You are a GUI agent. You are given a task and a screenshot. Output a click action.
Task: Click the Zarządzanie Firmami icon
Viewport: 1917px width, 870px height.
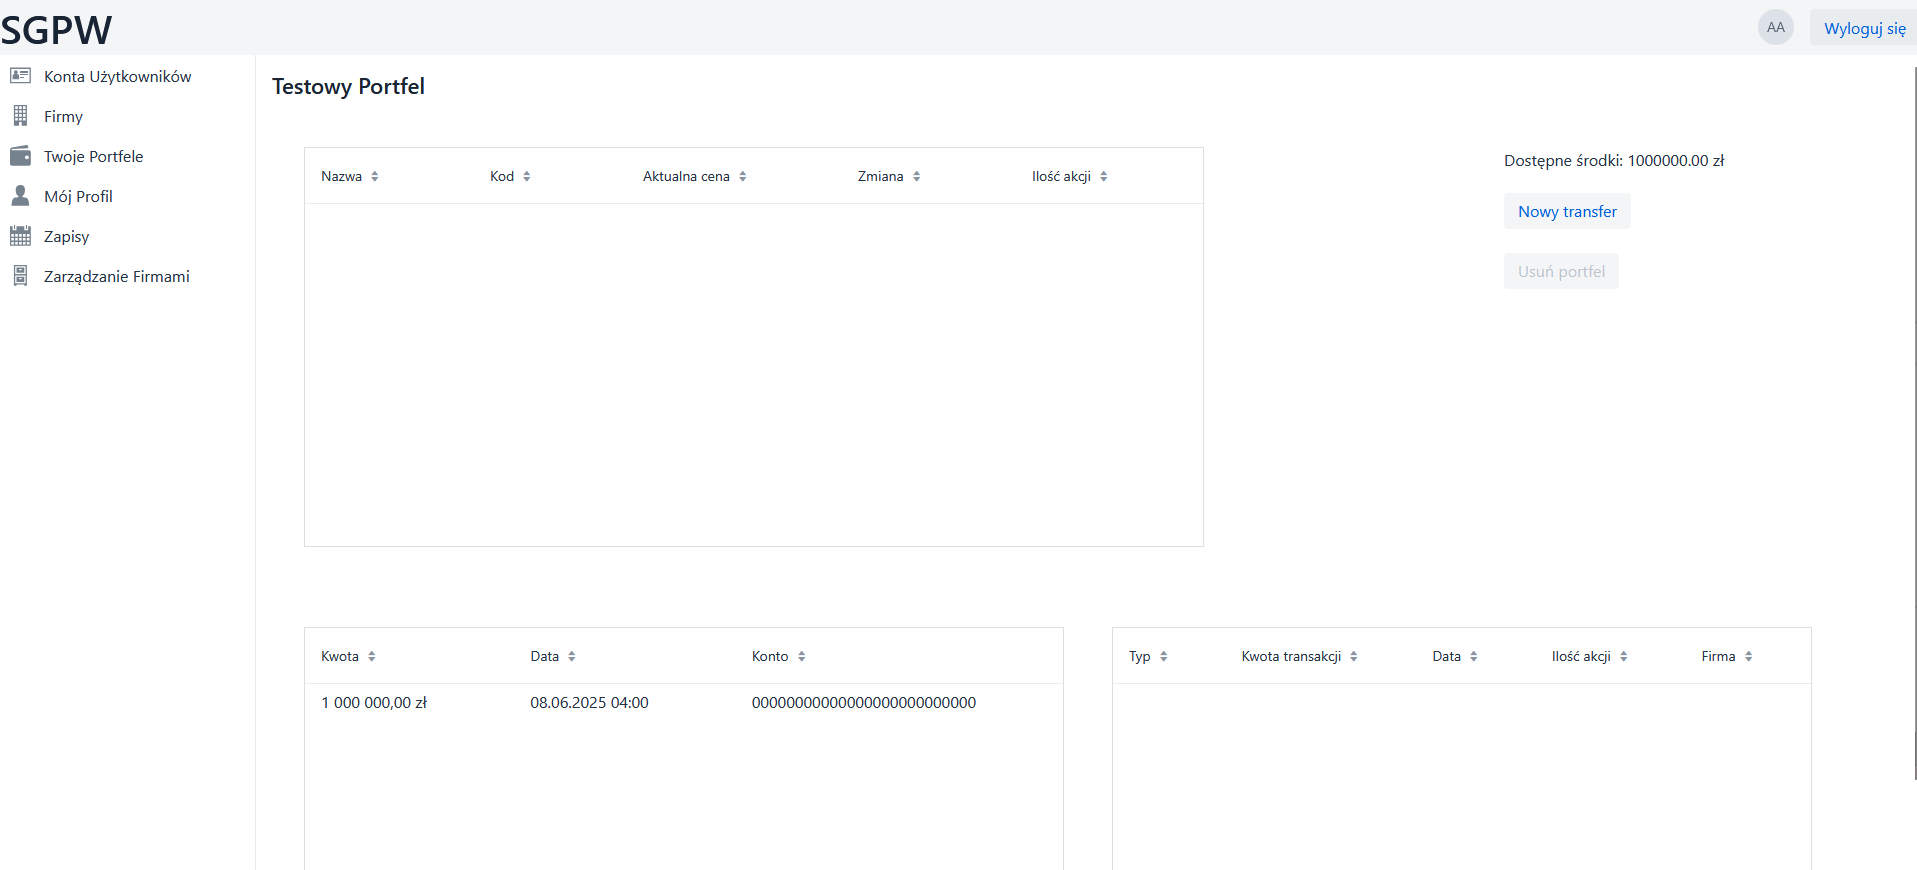click(20, 276)
